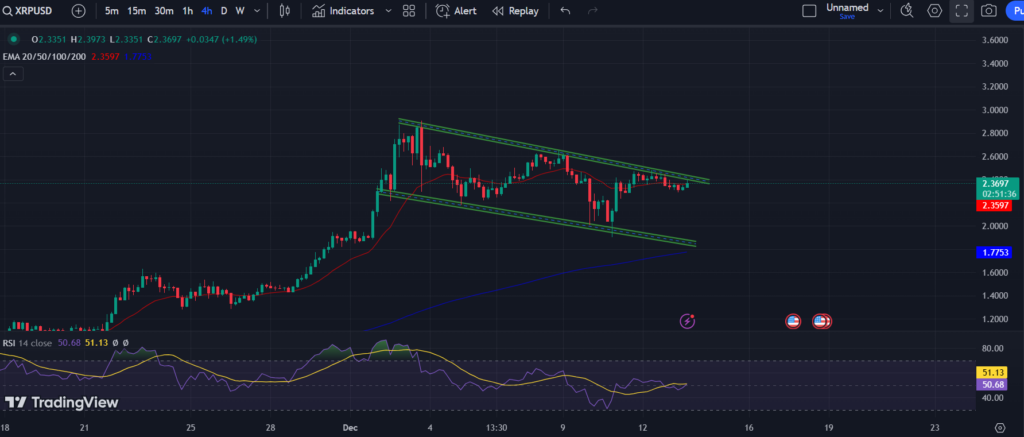This screenshot has height=437, width=1024.
Task: Switch to the 5m timeframe
Action: click(112, 11)
